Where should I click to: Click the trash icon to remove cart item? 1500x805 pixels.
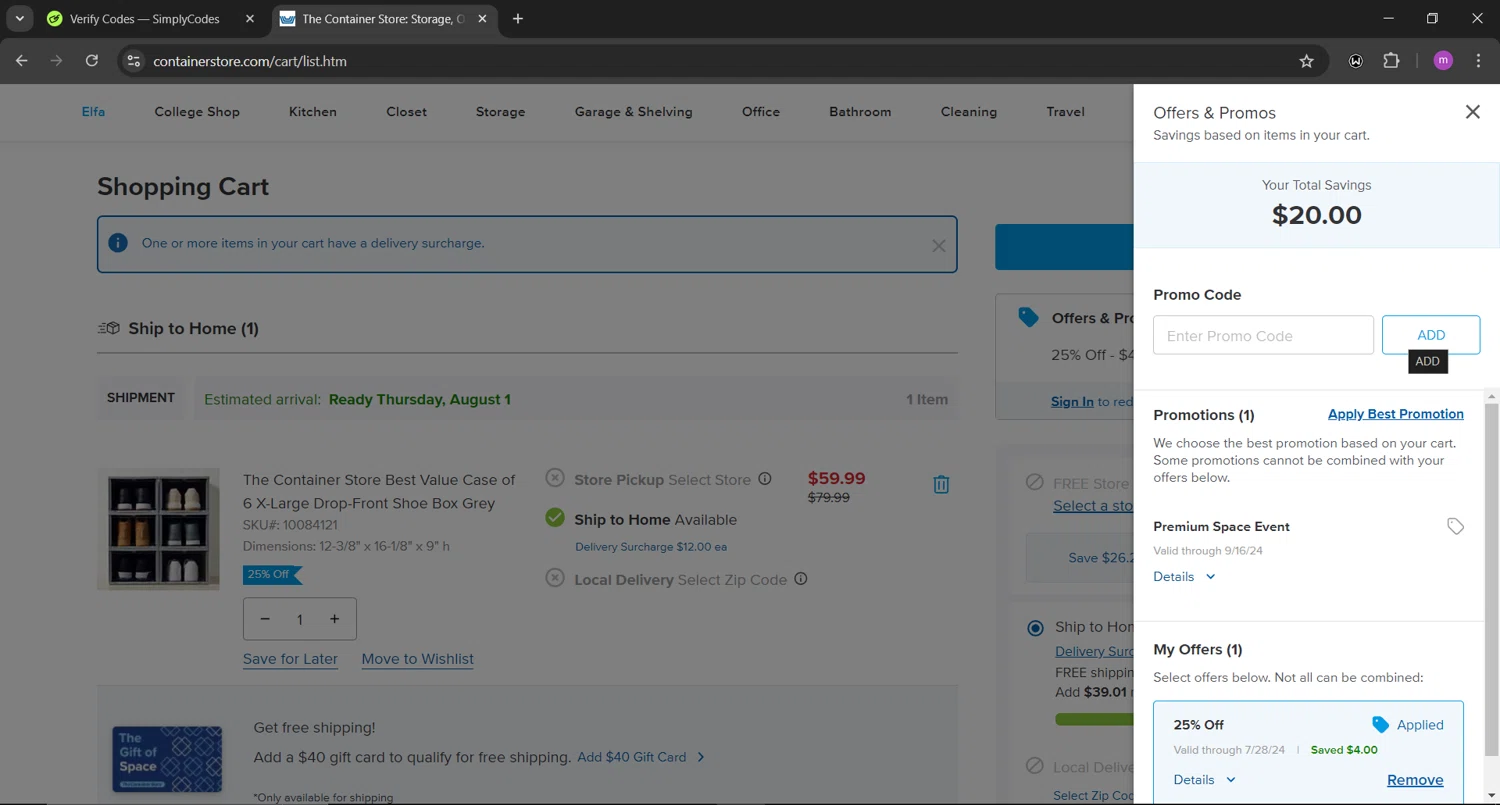(941, 485)
